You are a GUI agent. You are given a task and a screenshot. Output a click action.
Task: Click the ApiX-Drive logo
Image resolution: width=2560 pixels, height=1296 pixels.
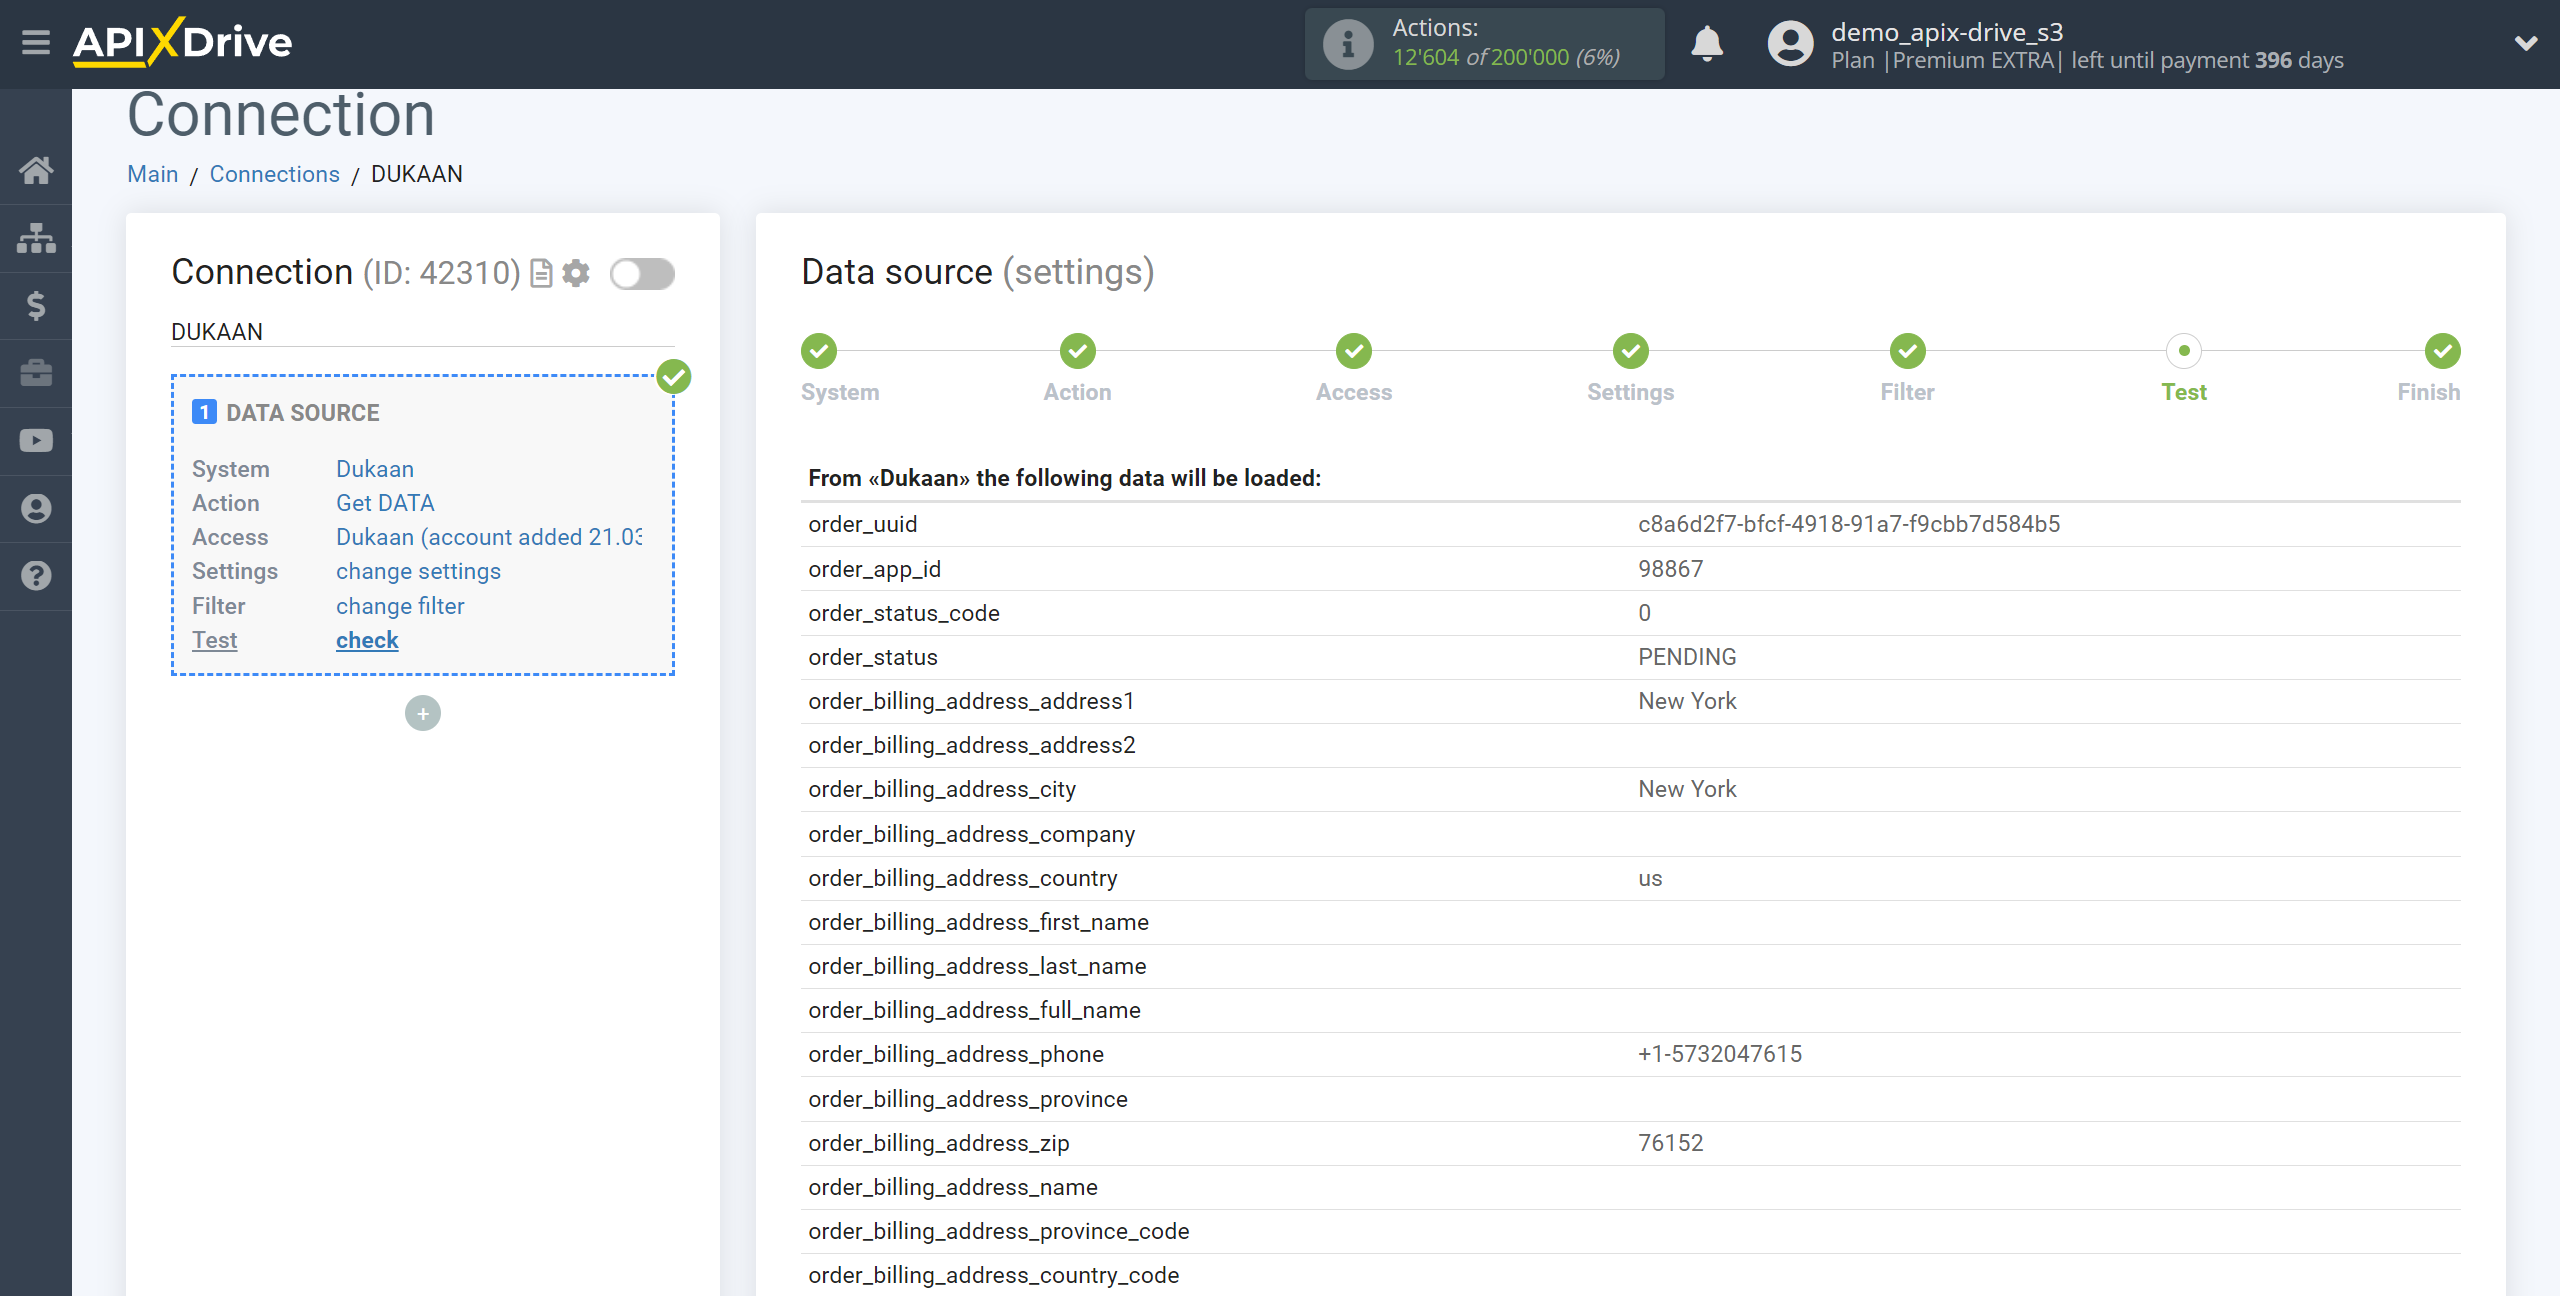point(182,43)
